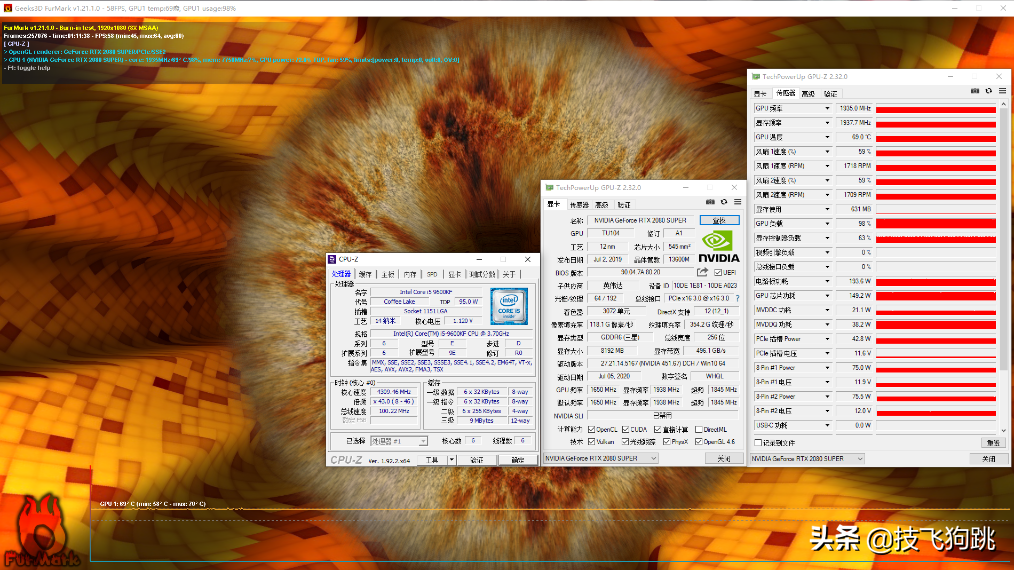
Task: Toggle the UEFI checkbox in GPU-Z
Action: click(716, 272)
